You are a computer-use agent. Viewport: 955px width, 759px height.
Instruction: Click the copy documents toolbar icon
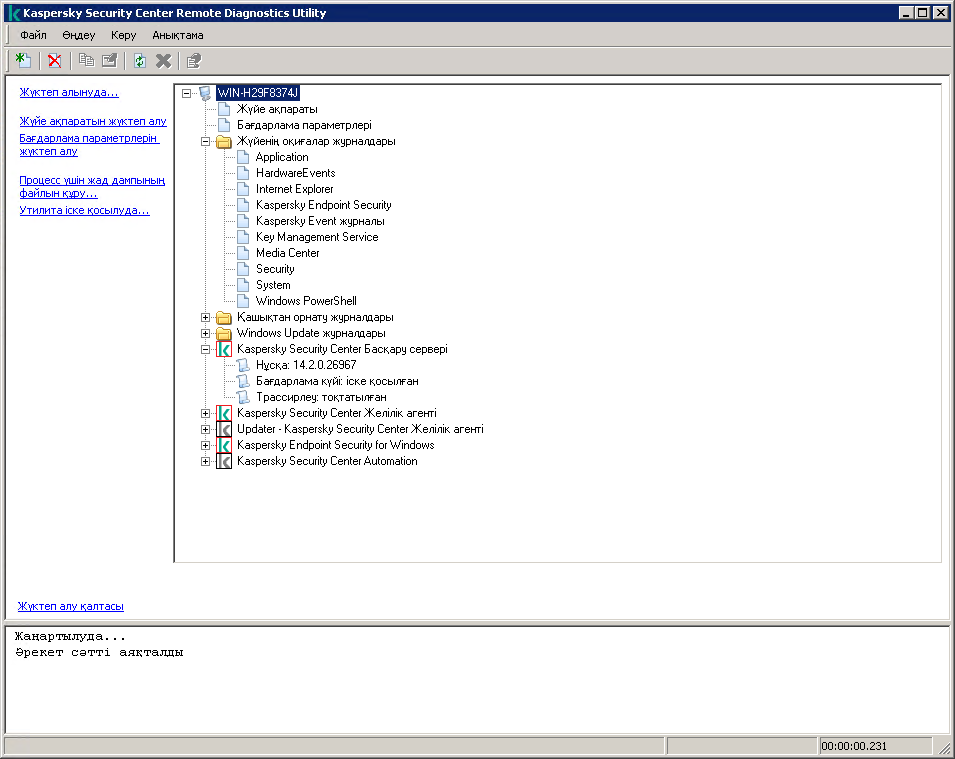click(86, 61)
